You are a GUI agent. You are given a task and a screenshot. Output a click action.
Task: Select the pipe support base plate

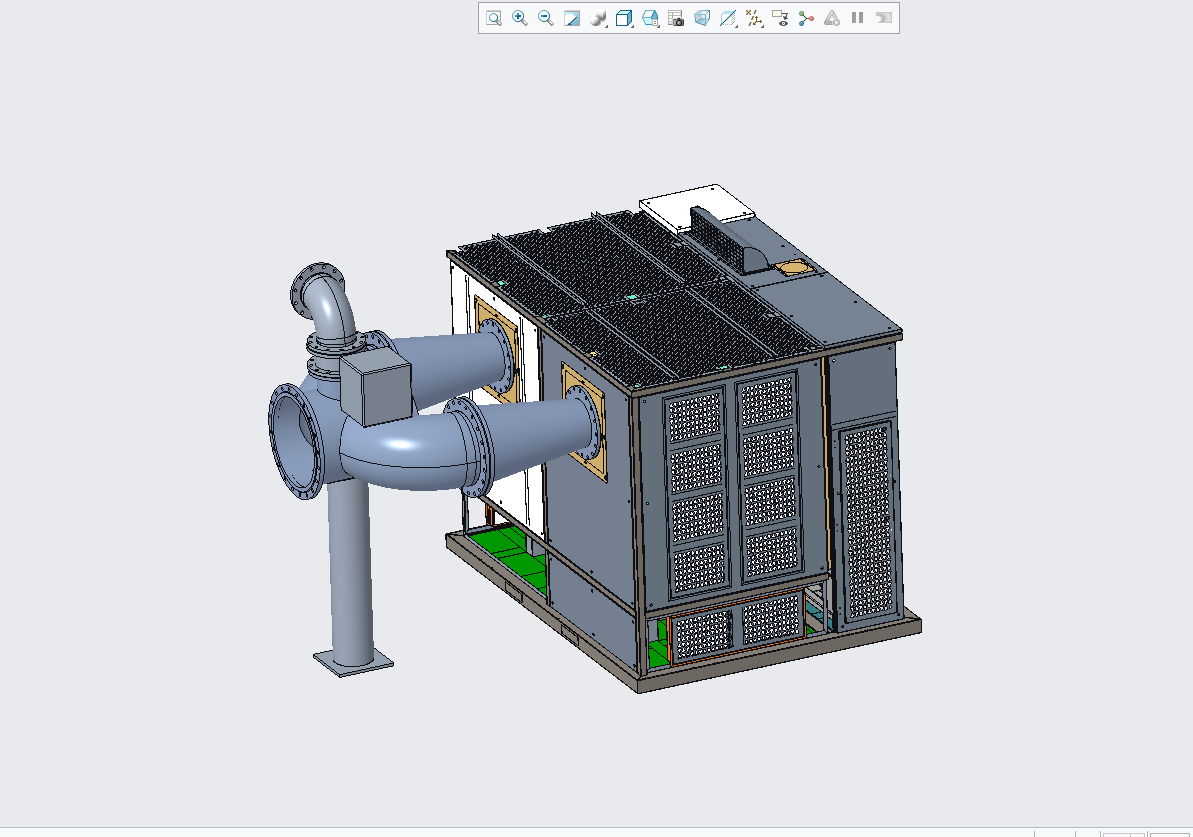(x=354, y=663)
